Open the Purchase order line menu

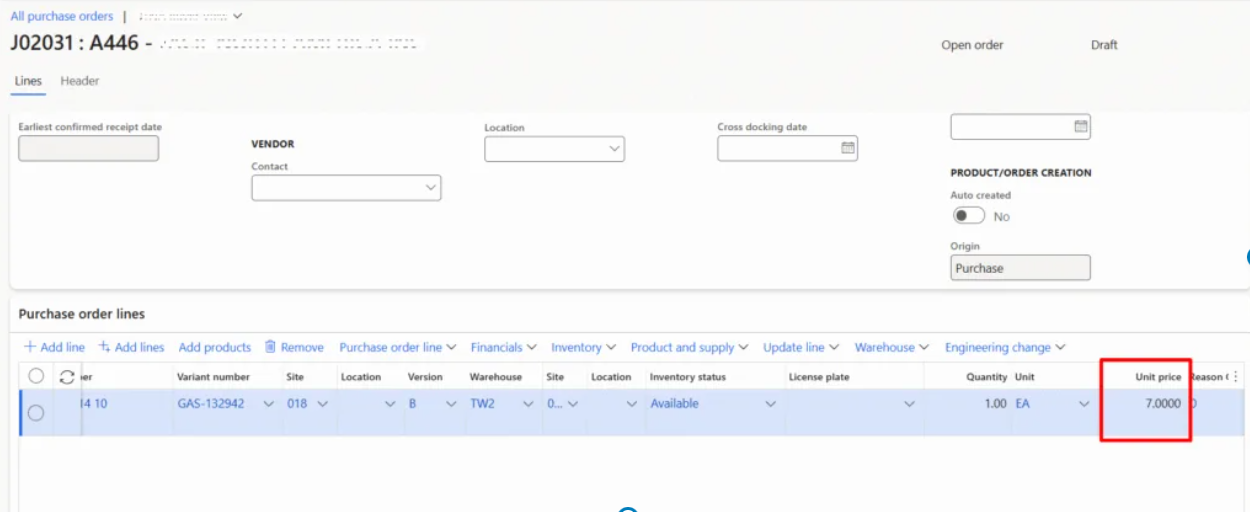(398, 347)
